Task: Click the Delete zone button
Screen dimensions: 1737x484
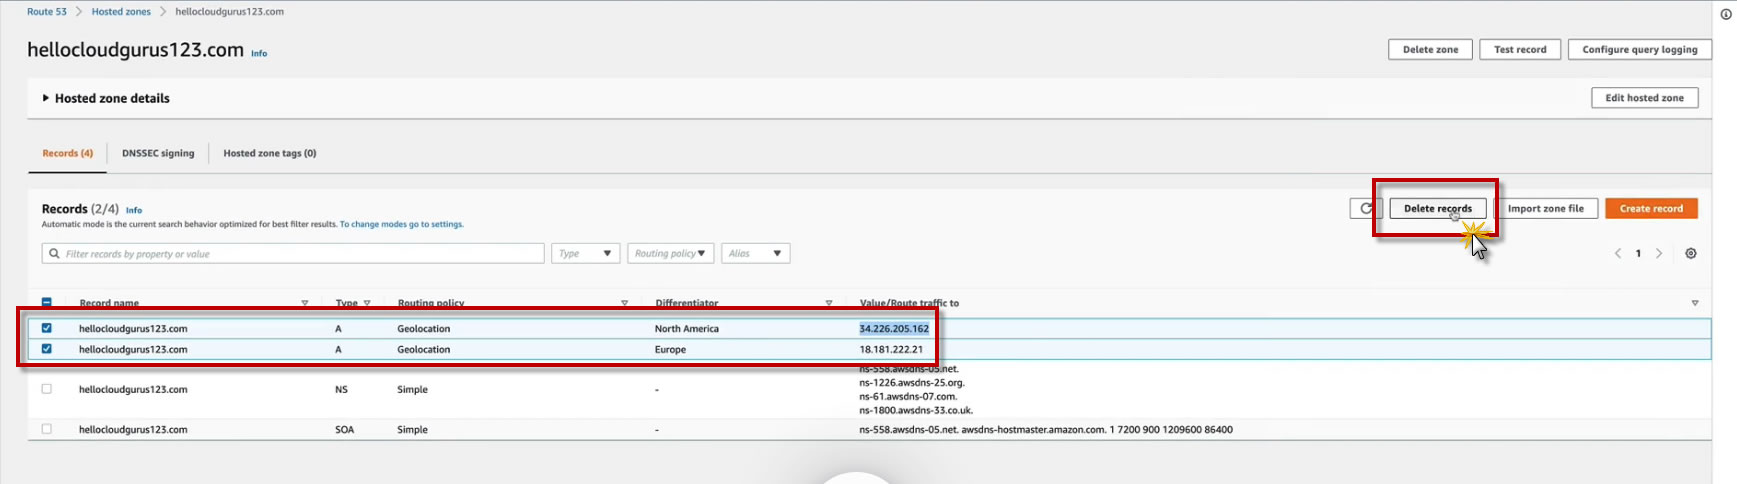Action: [1430, 50]
